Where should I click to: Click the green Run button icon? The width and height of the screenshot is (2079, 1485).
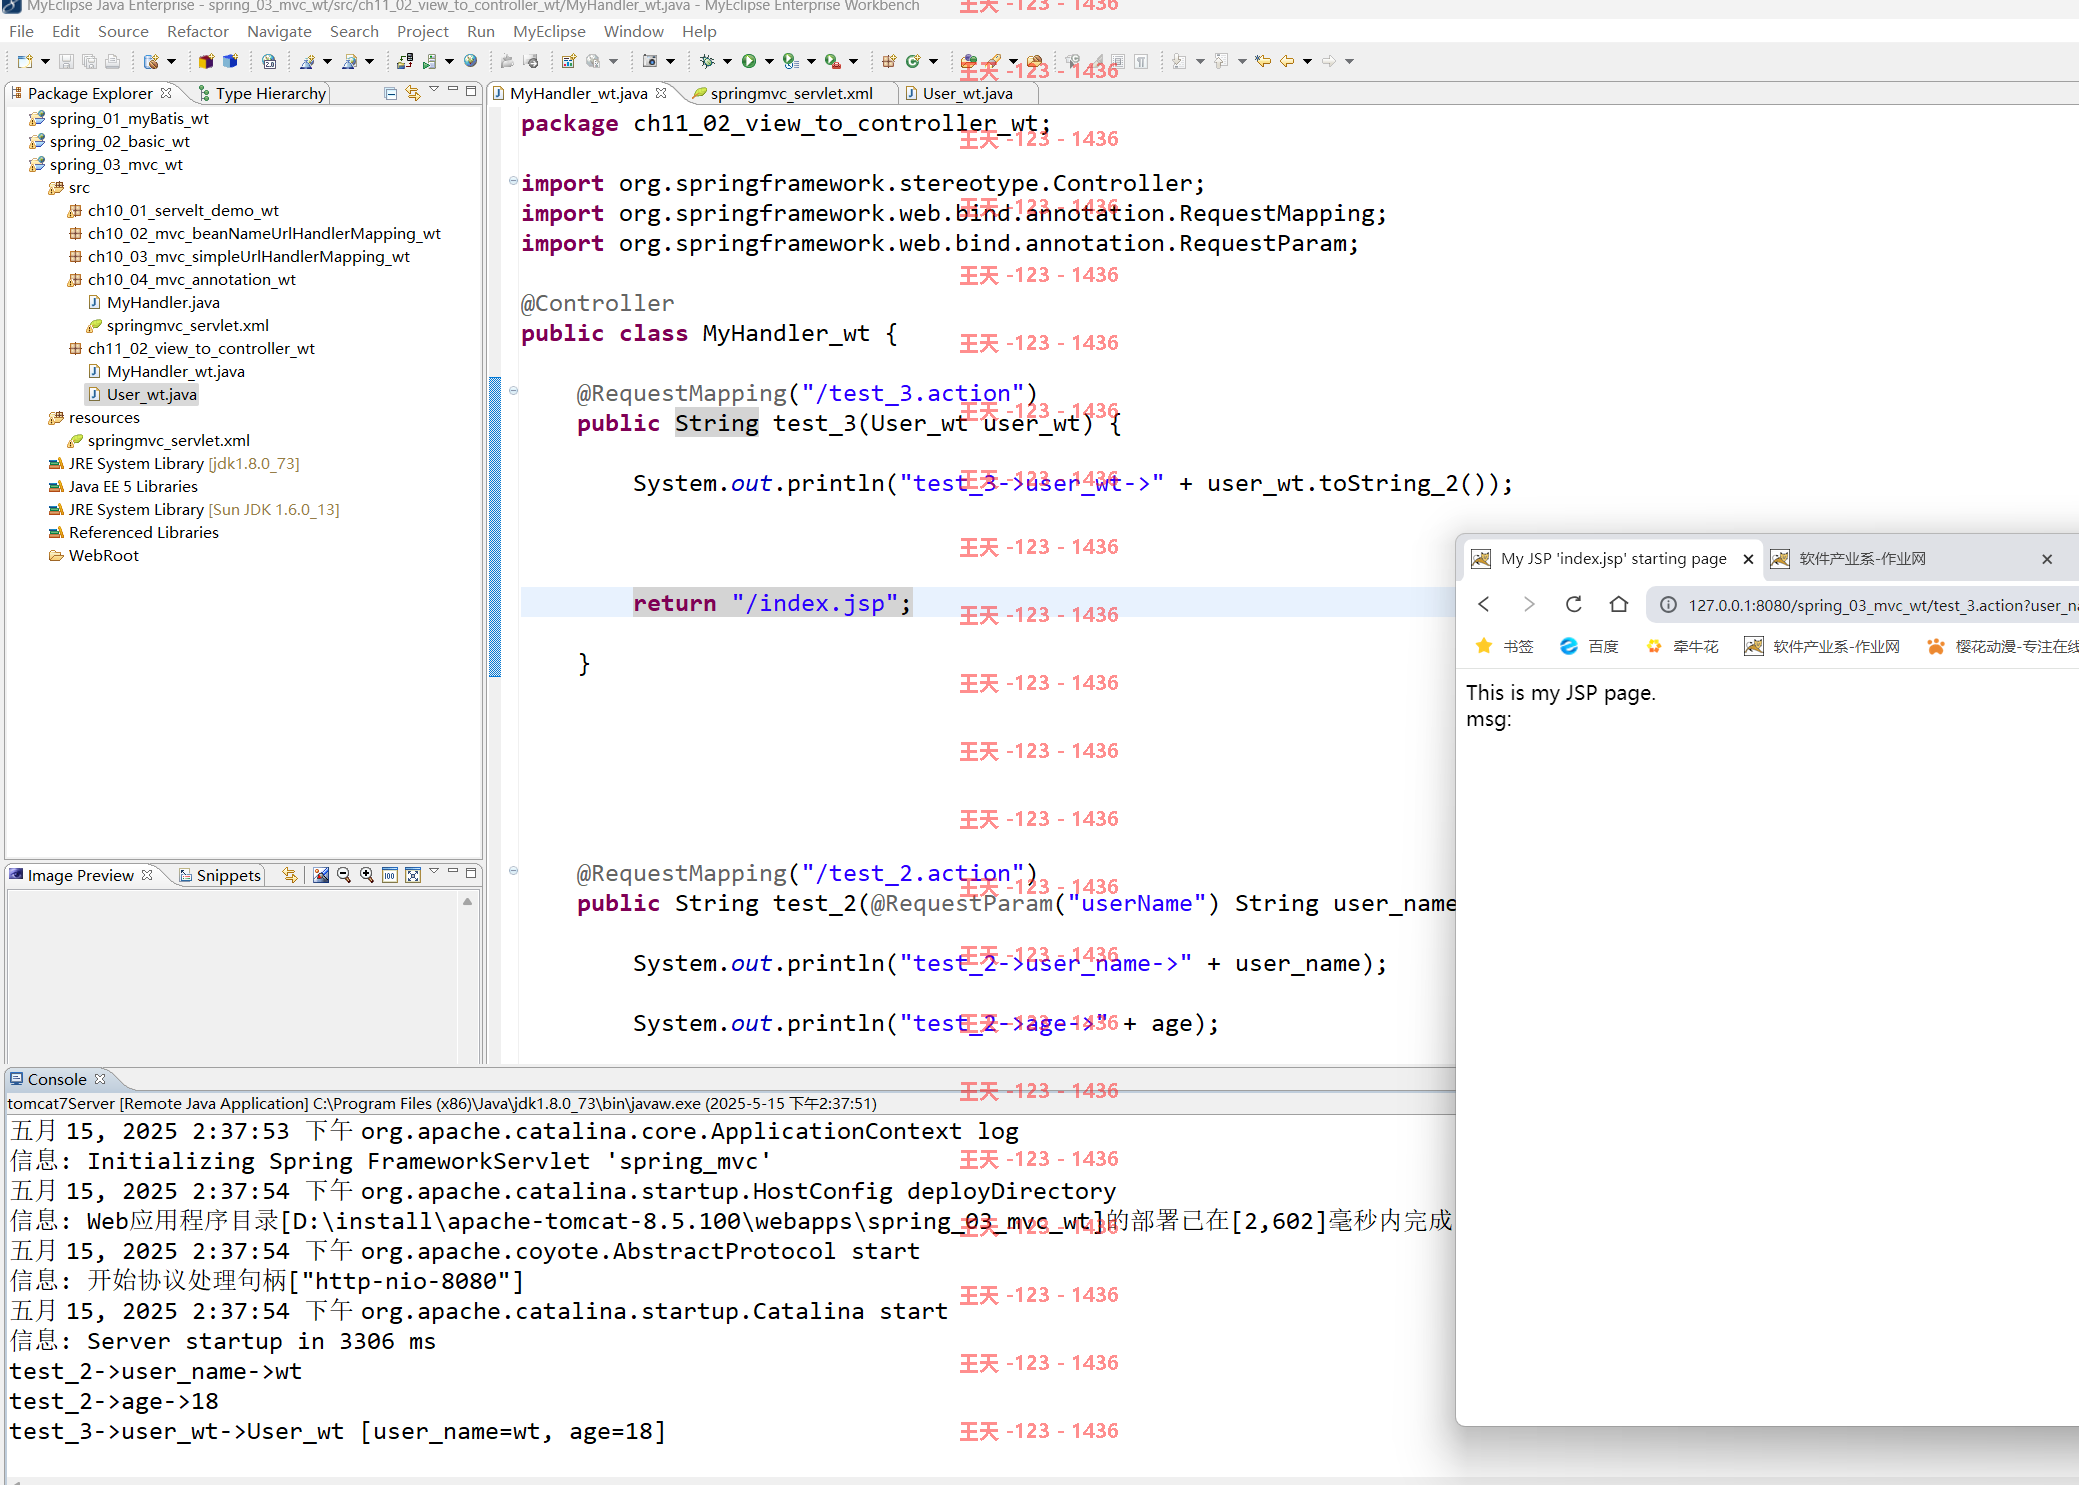coord(748,62)
